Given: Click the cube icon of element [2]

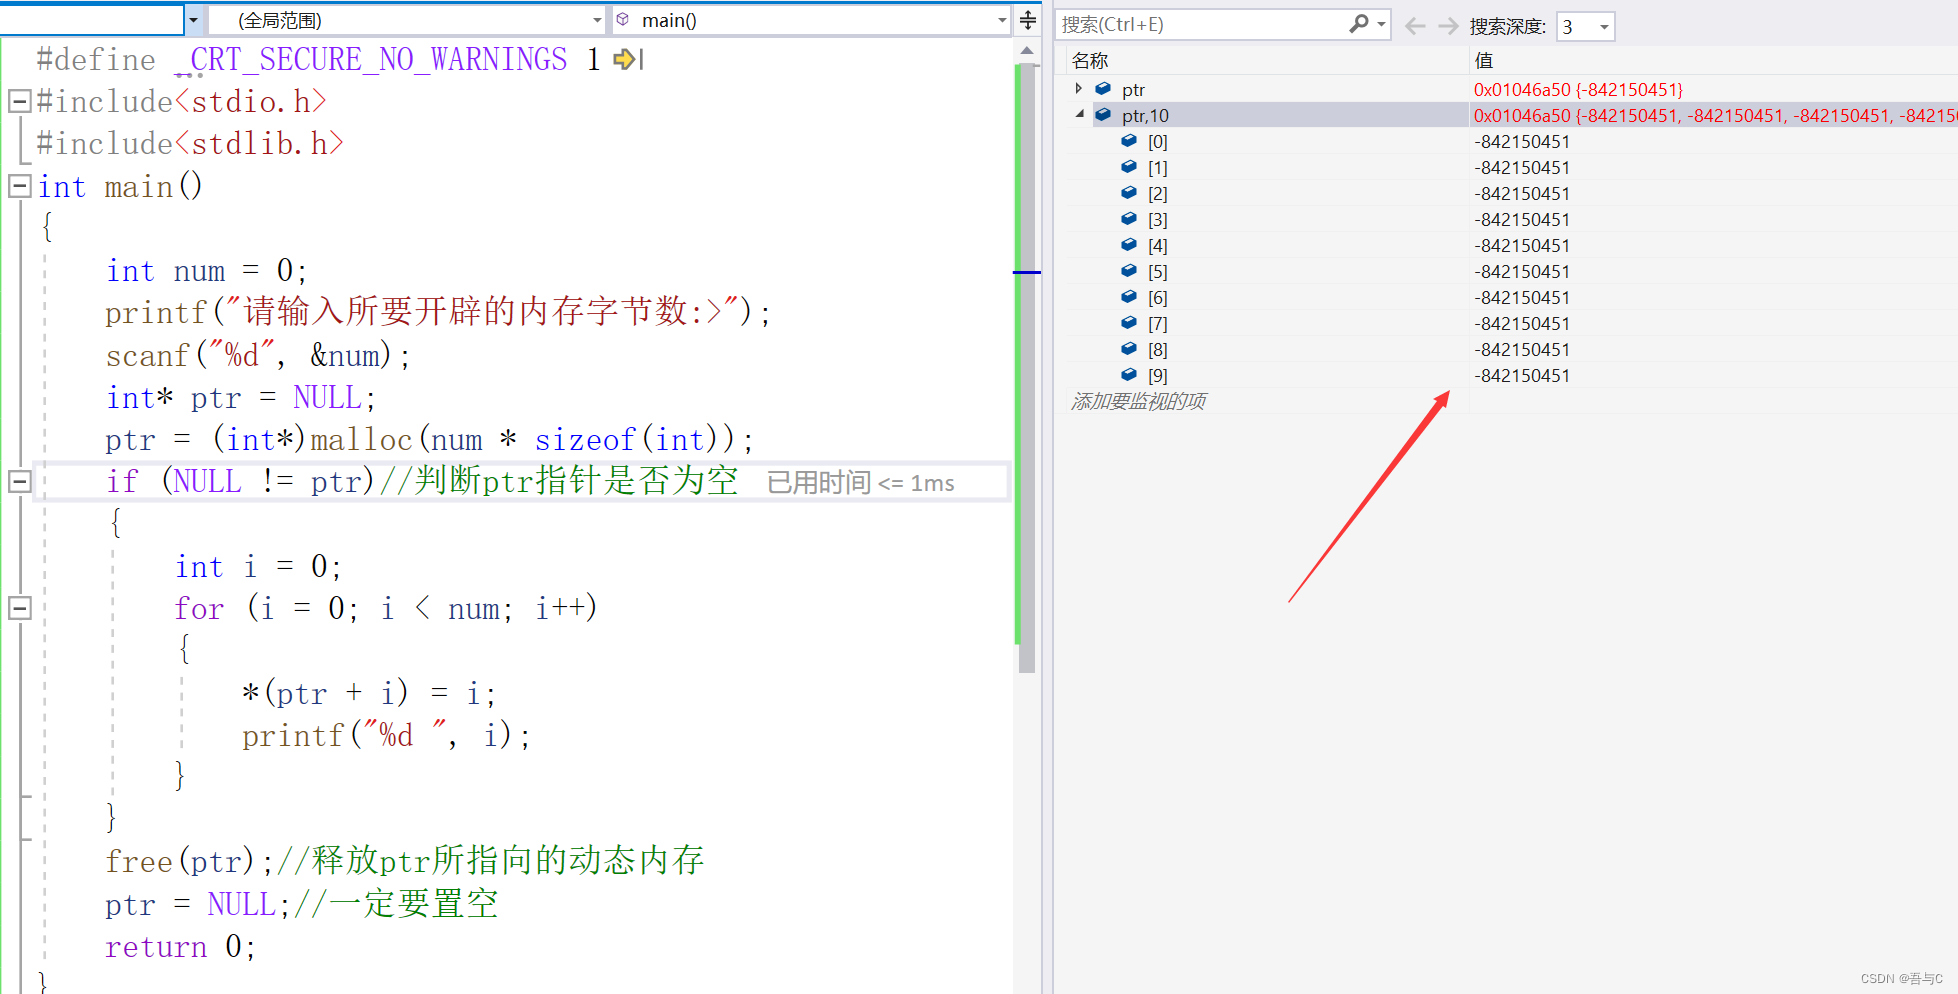Looking at the screenshot, I should pyautogui.click(x=1129, y=193).
